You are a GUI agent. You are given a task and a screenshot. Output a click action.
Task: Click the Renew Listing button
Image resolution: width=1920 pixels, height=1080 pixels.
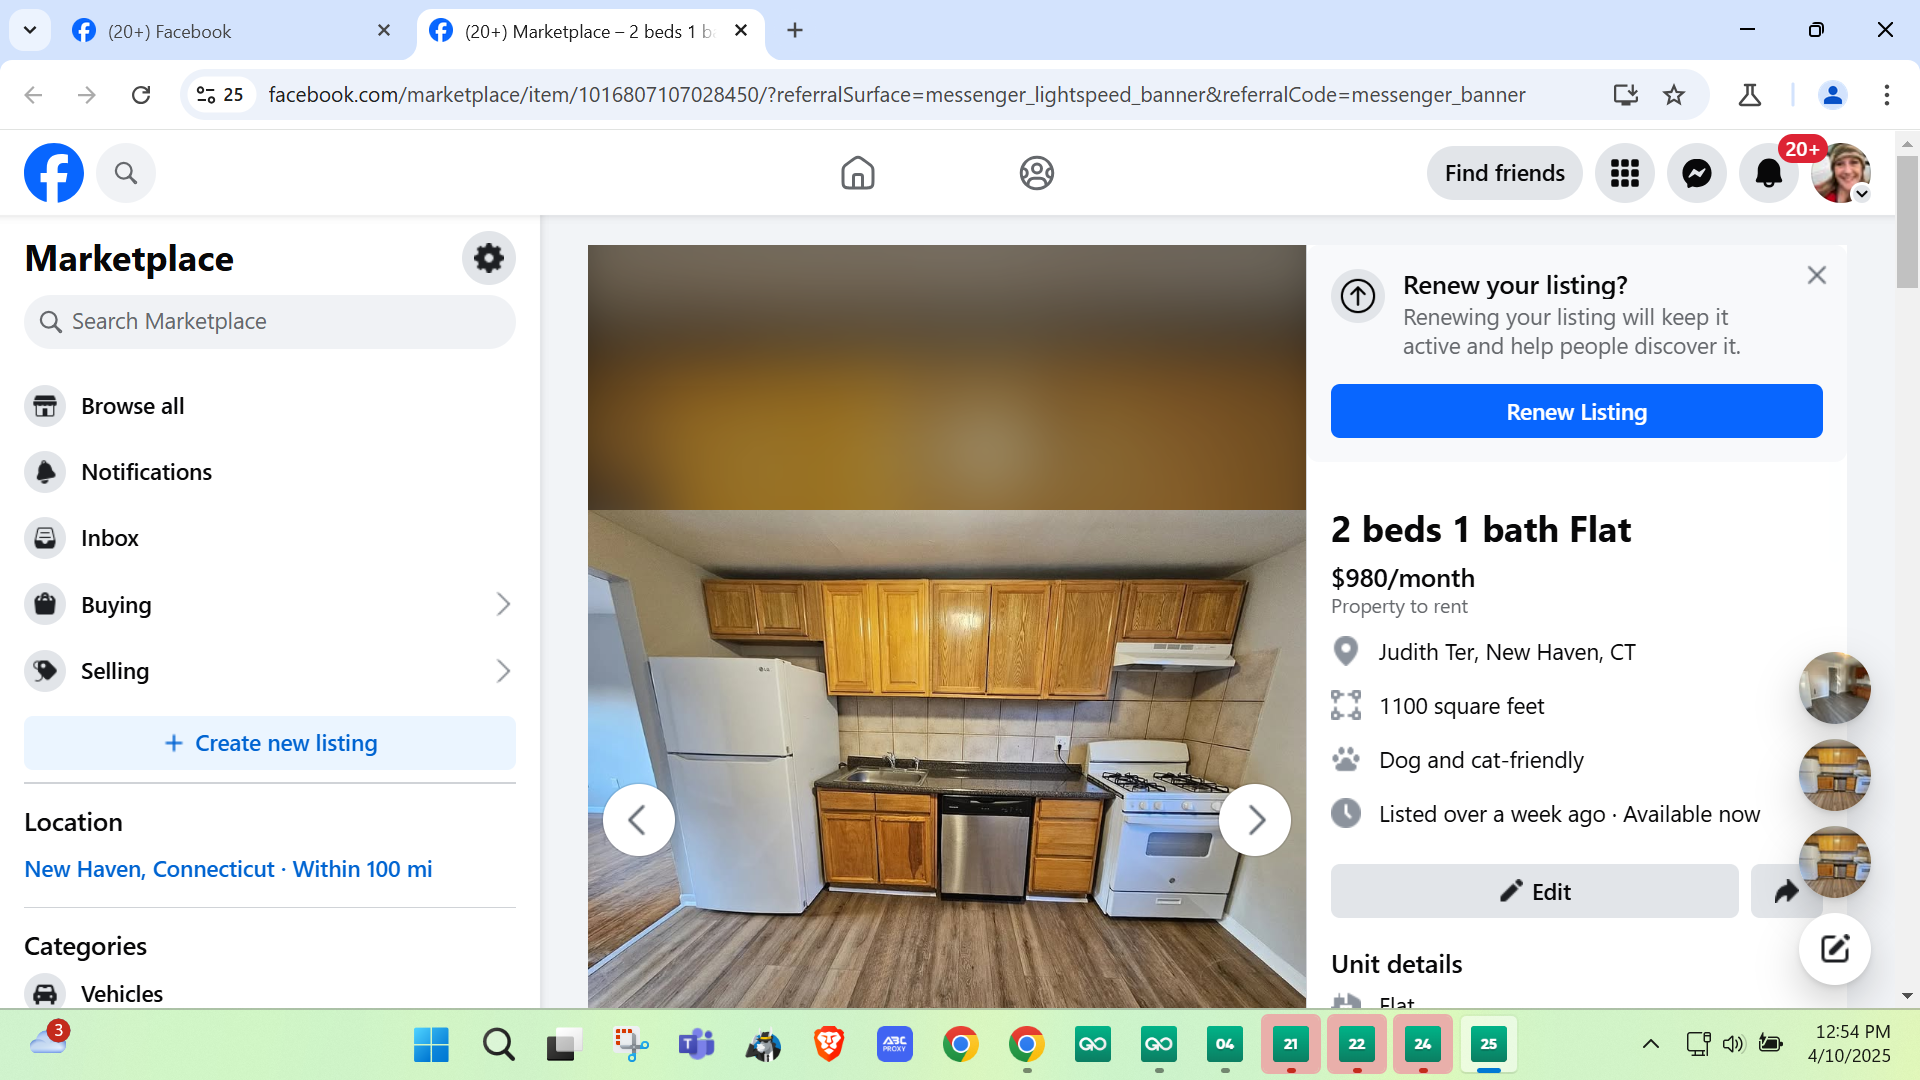(x=1576, y=411)
